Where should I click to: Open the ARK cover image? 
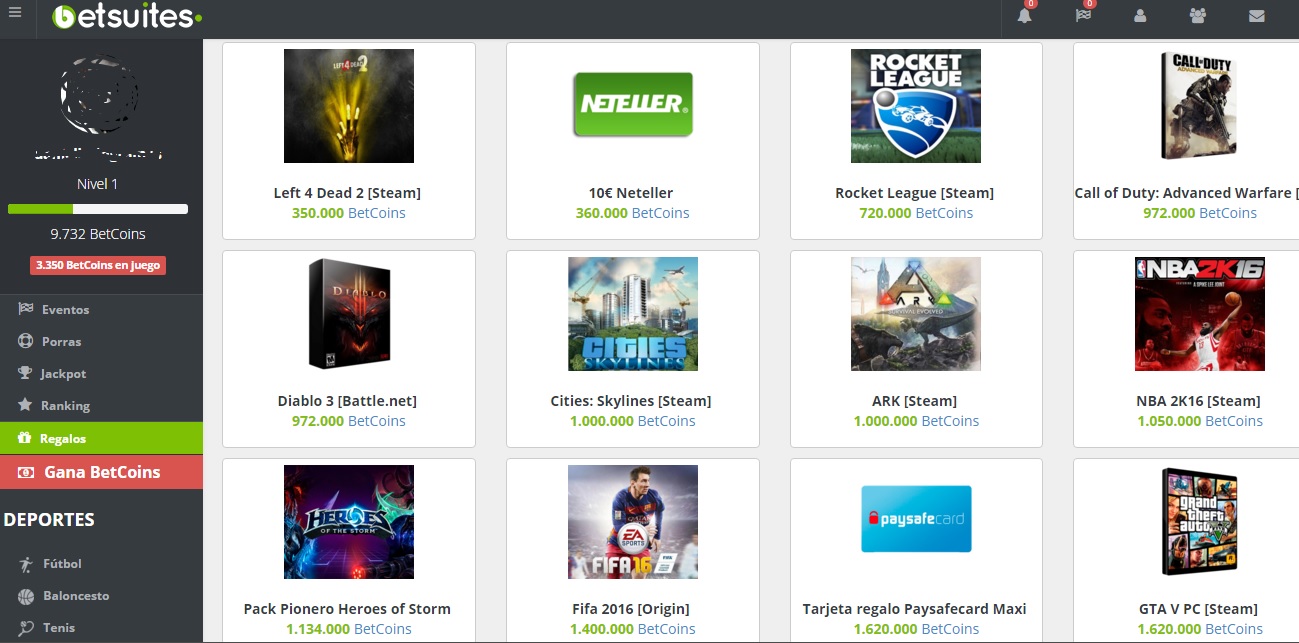916,314
